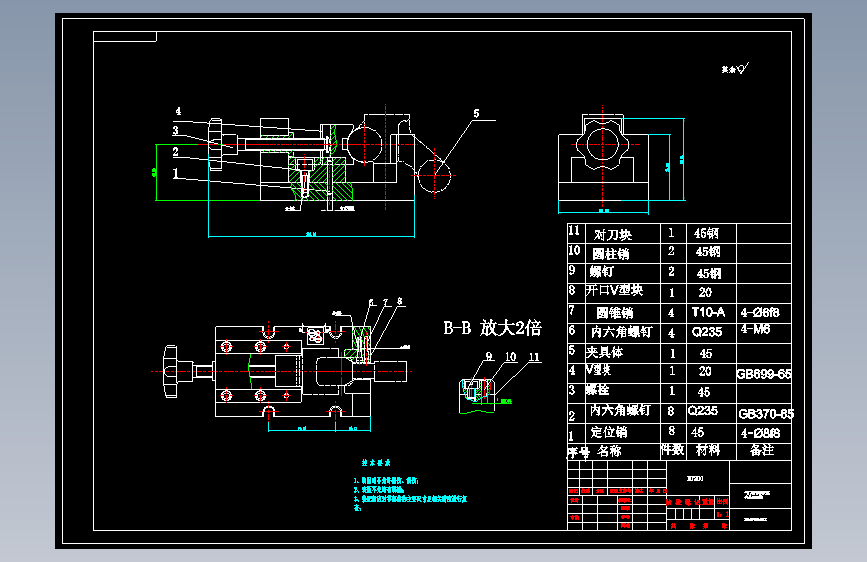Click callout number 5 above the side view
Viewport: 867px width, 562px height.
pos(476,113)
